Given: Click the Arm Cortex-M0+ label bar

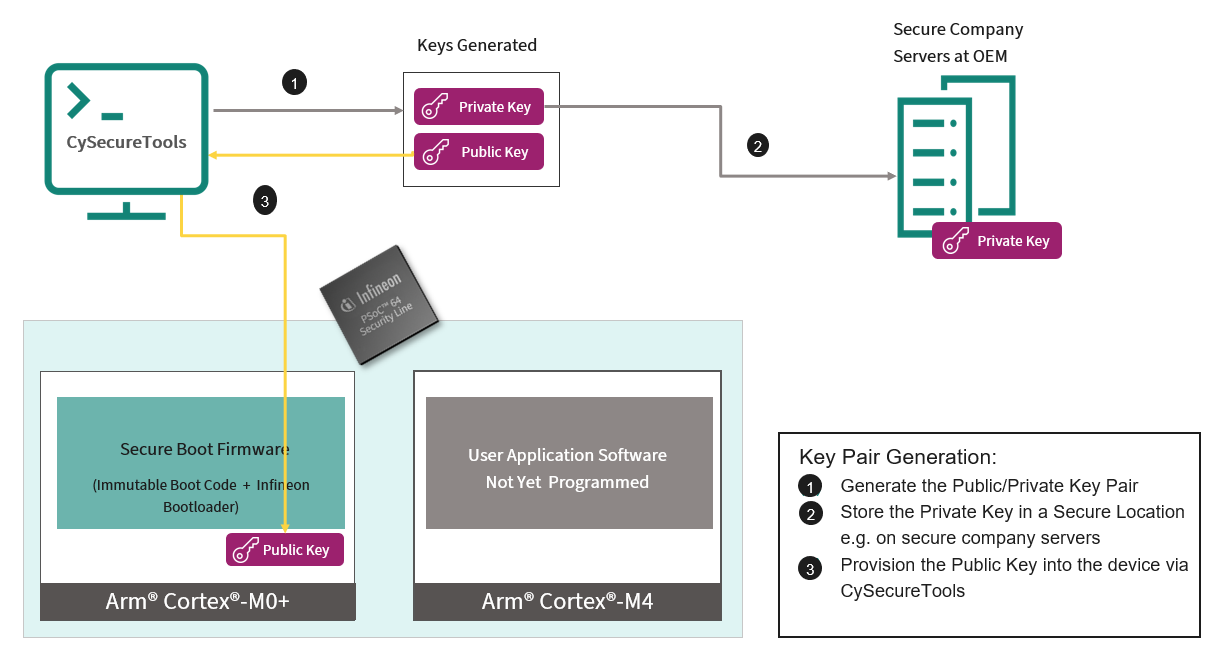Looking at the screenshot, I should pos(198,602).
